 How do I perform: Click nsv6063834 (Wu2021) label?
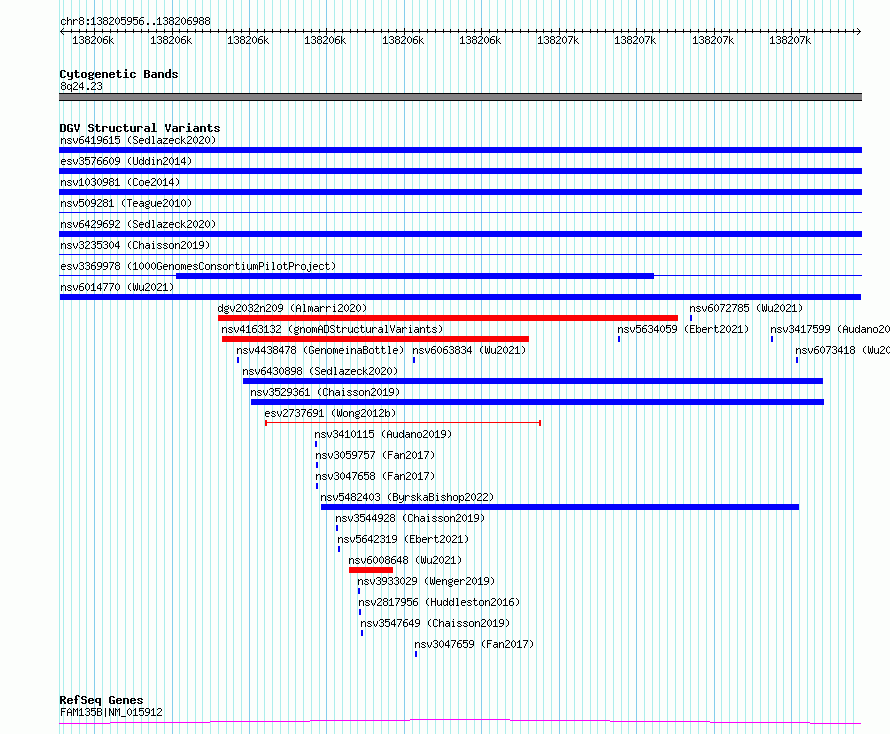[469, 350]
